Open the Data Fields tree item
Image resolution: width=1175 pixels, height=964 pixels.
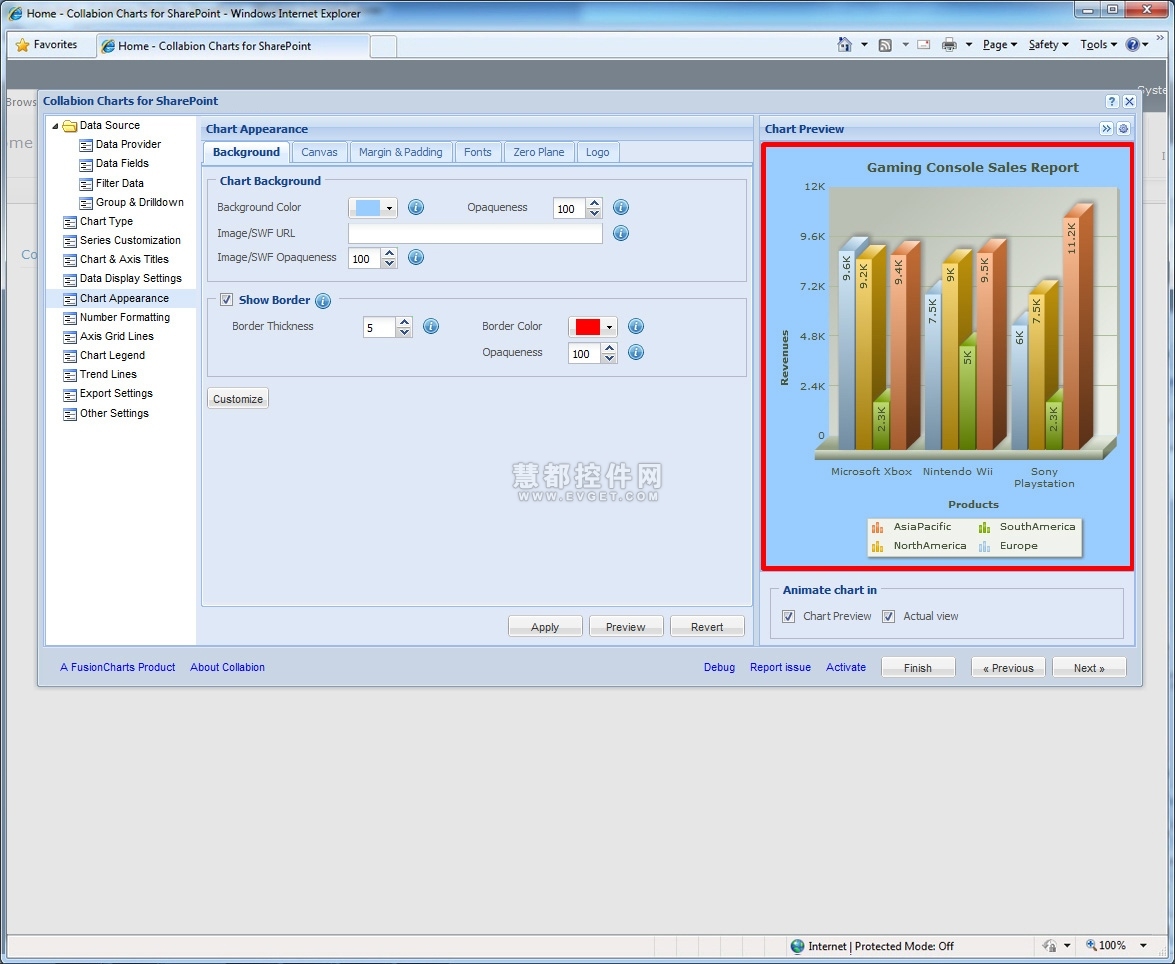pos(122,163)
